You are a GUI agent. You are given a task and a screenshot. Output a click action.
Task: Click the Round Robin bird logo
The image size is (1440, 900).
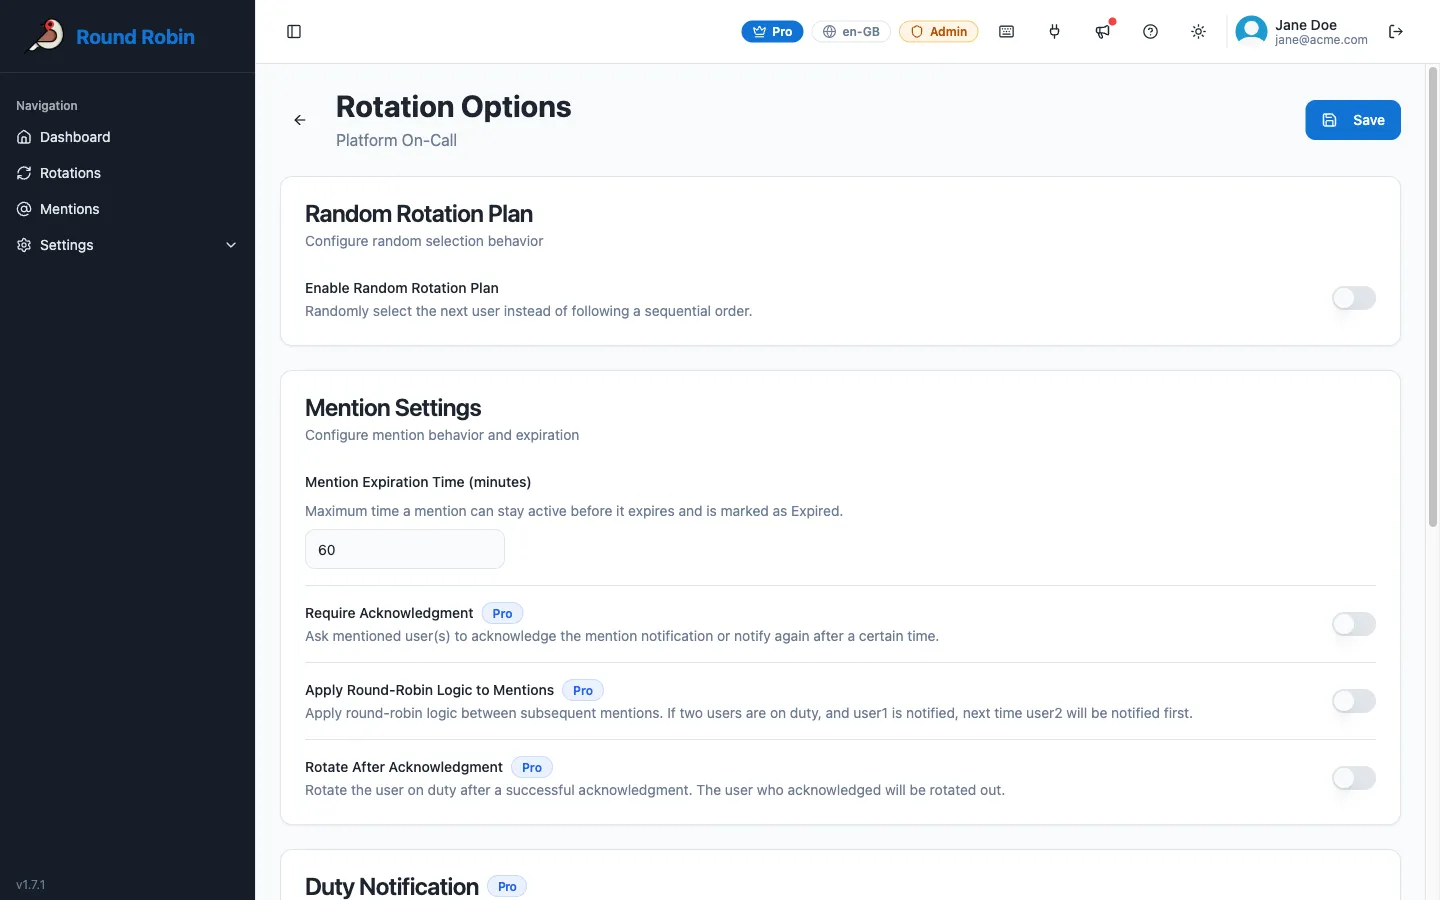[x=45, y=36]
